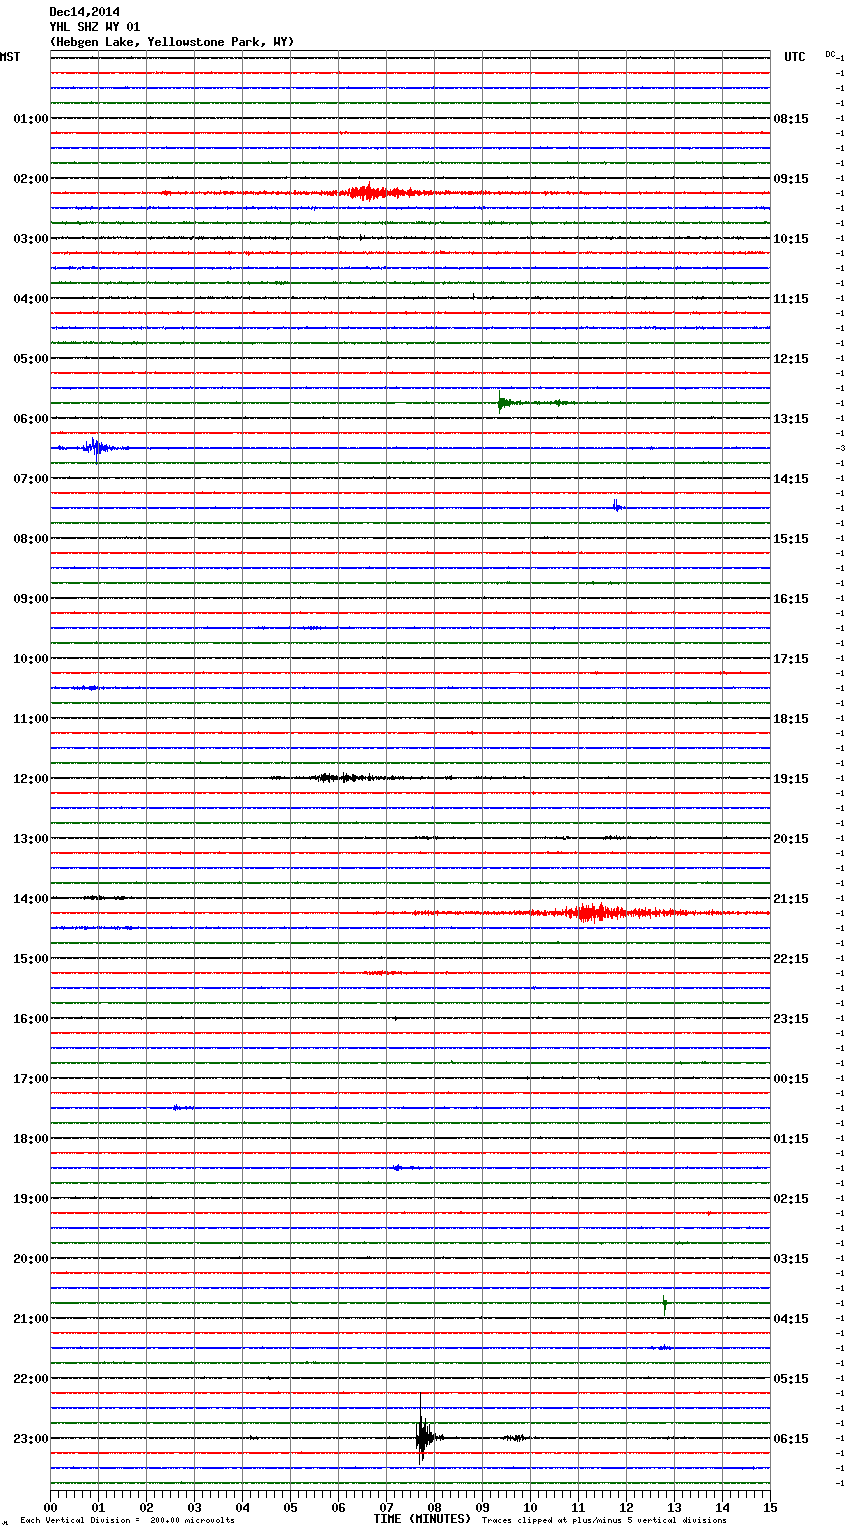Select the 09:00 MST time label
The image size is (850, 1534).
point(31,599)
